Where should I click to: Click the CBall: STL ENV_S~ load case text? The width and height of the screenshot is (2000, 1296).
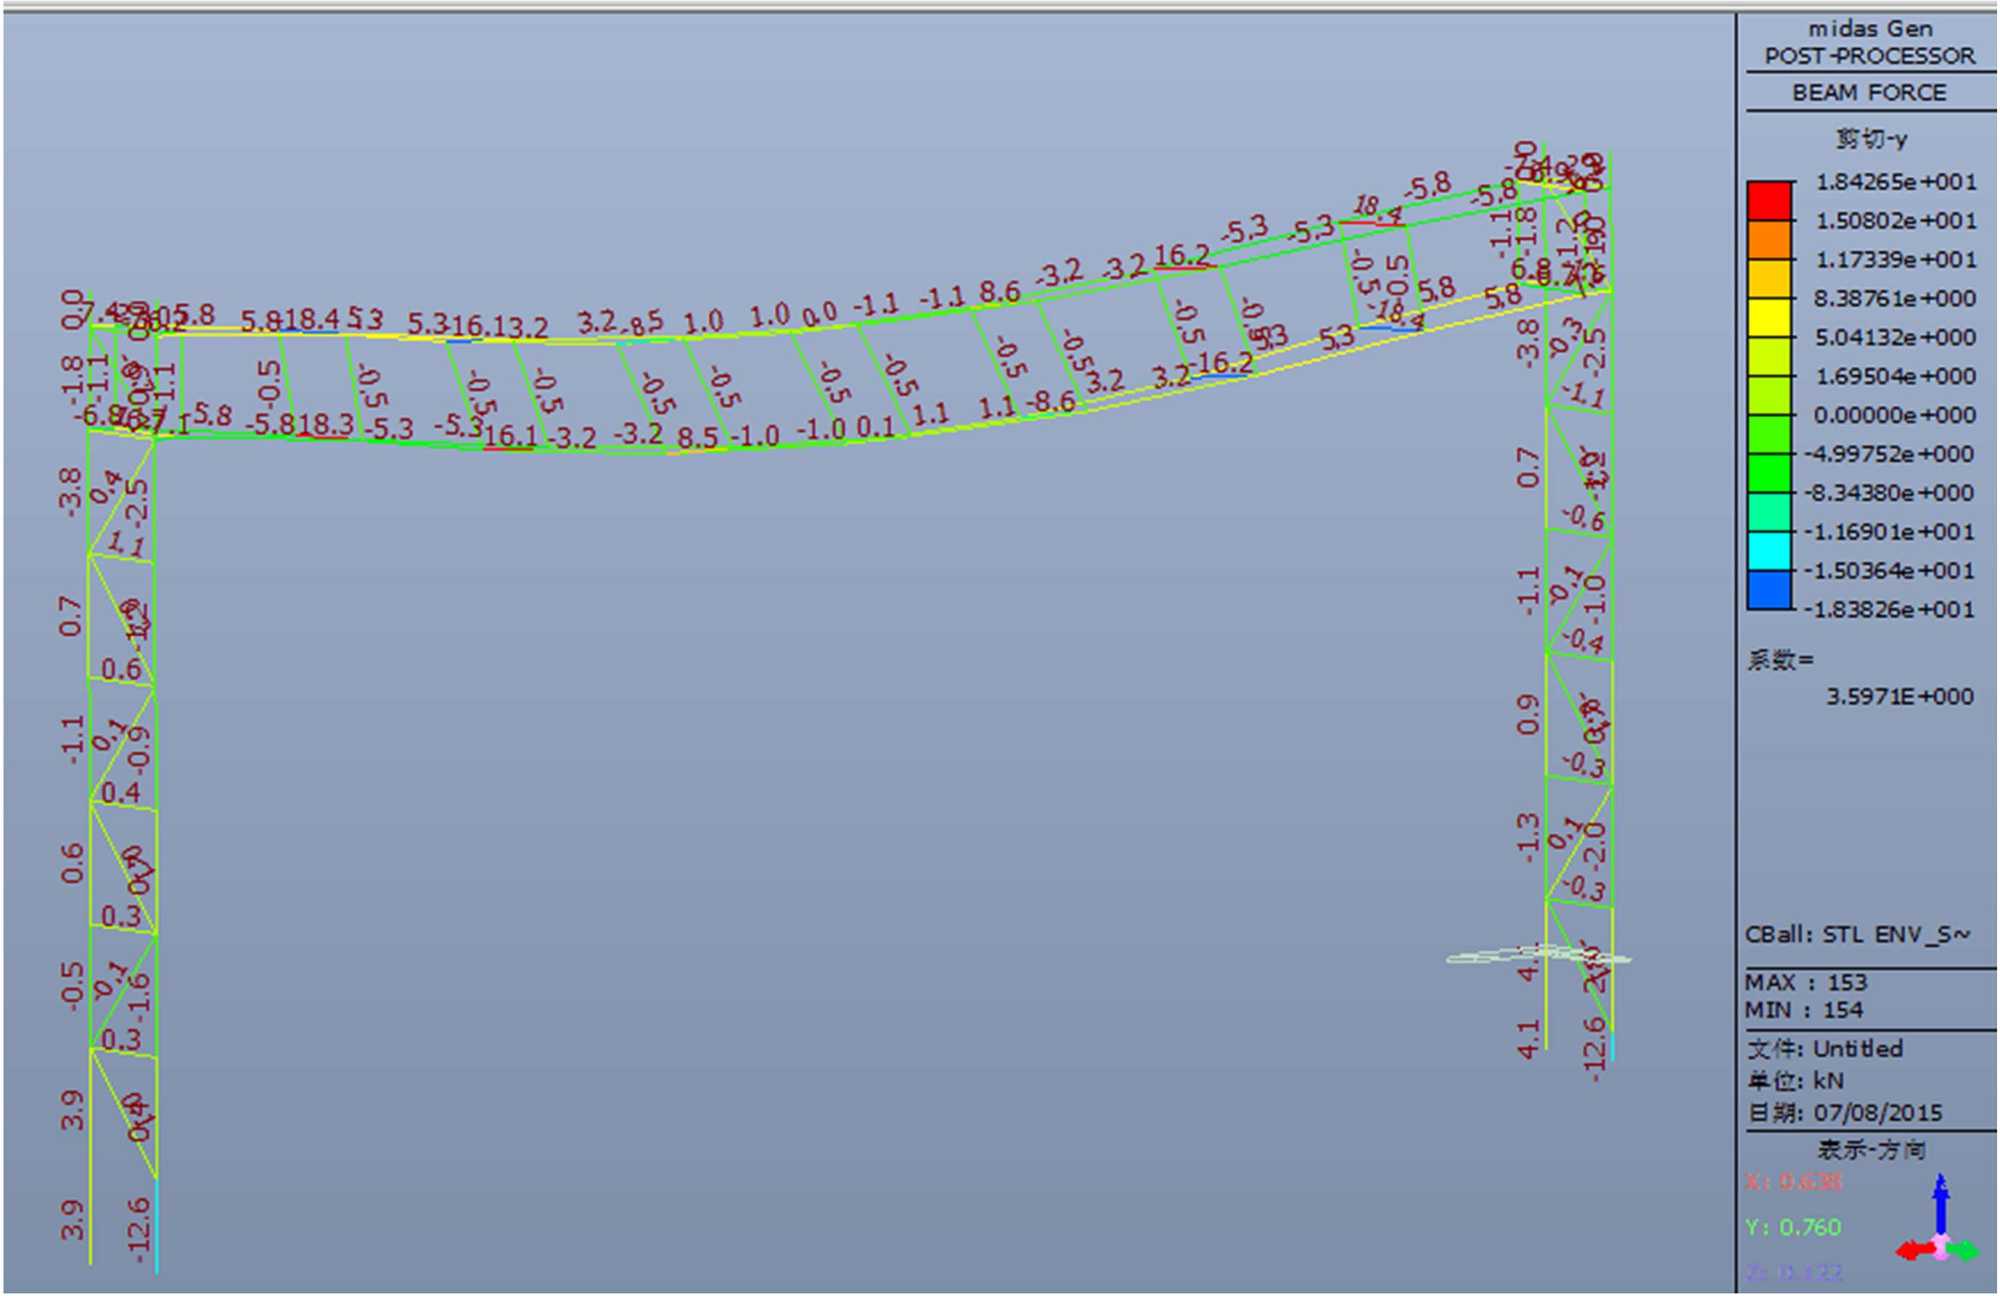click(1857, 935)
